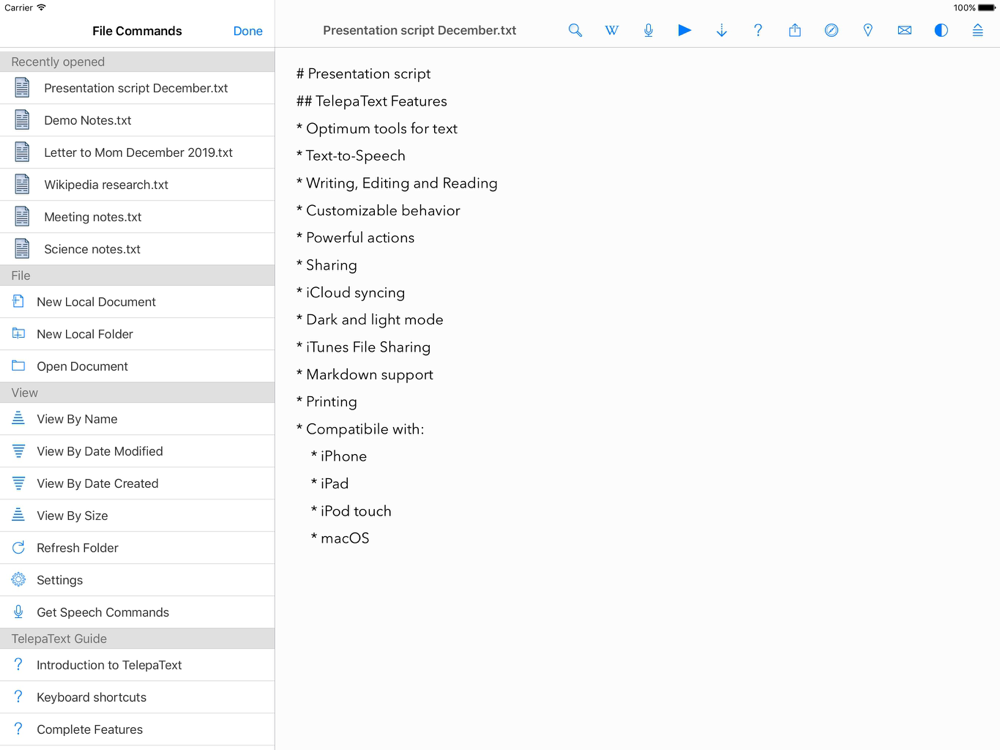This screenshot has height=750, width=1000.
Task: Send document via the envelope icon
Action: tap(904, 30)
